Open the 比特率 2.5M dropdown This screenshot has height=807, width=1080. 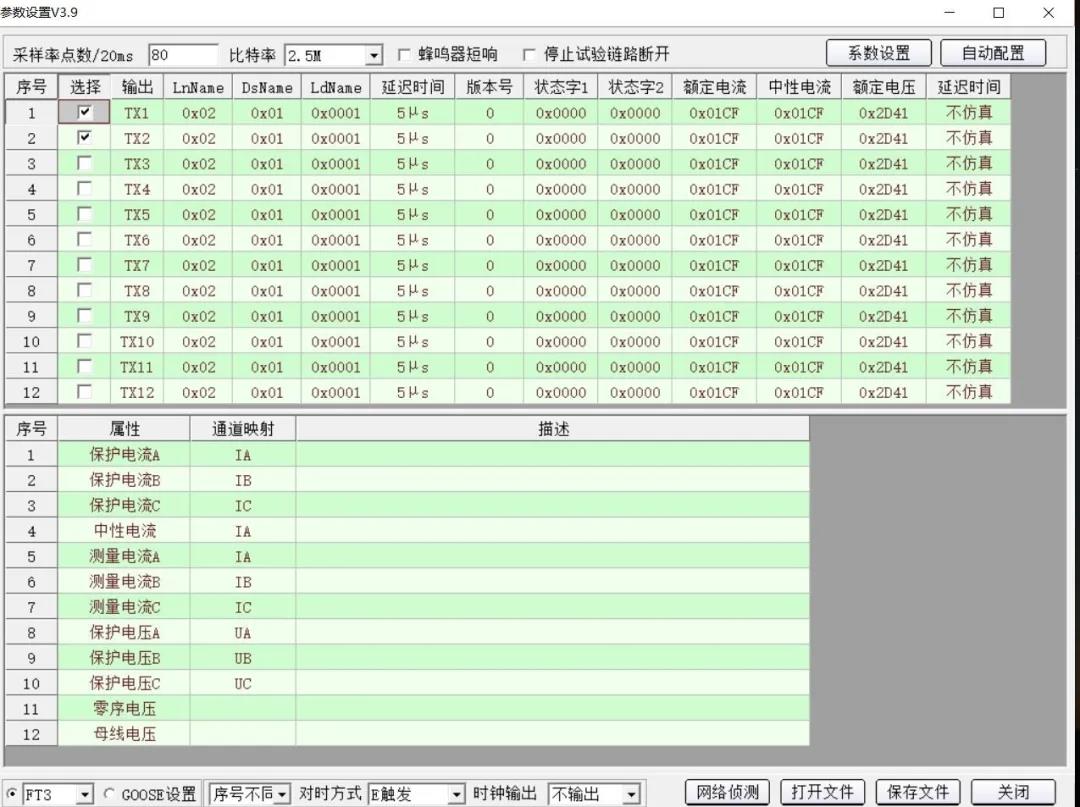(374, 56)
